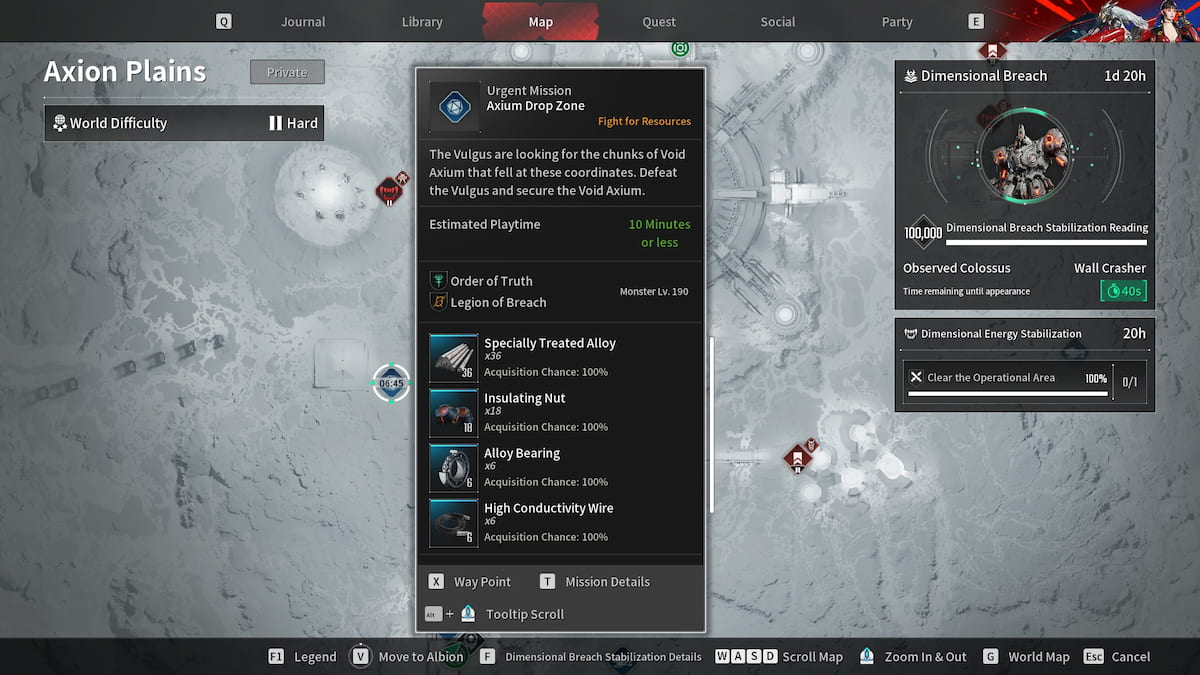Click the red Vulgus outpost marker near dome

392,189
